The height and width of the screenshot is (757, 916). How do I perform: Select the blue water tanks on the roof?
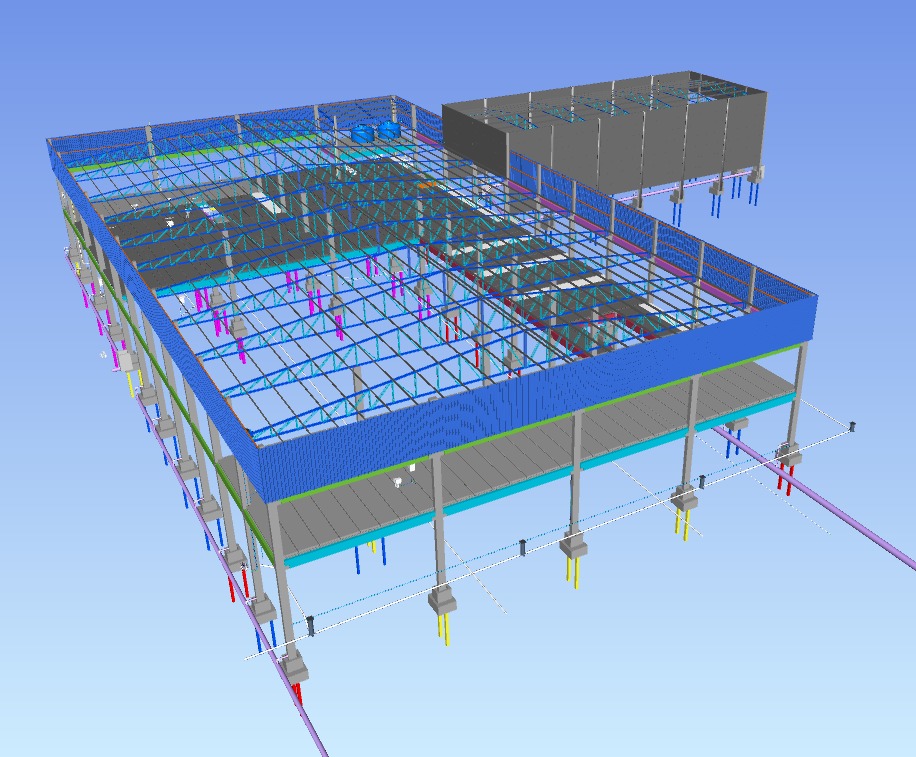point(375,131)
